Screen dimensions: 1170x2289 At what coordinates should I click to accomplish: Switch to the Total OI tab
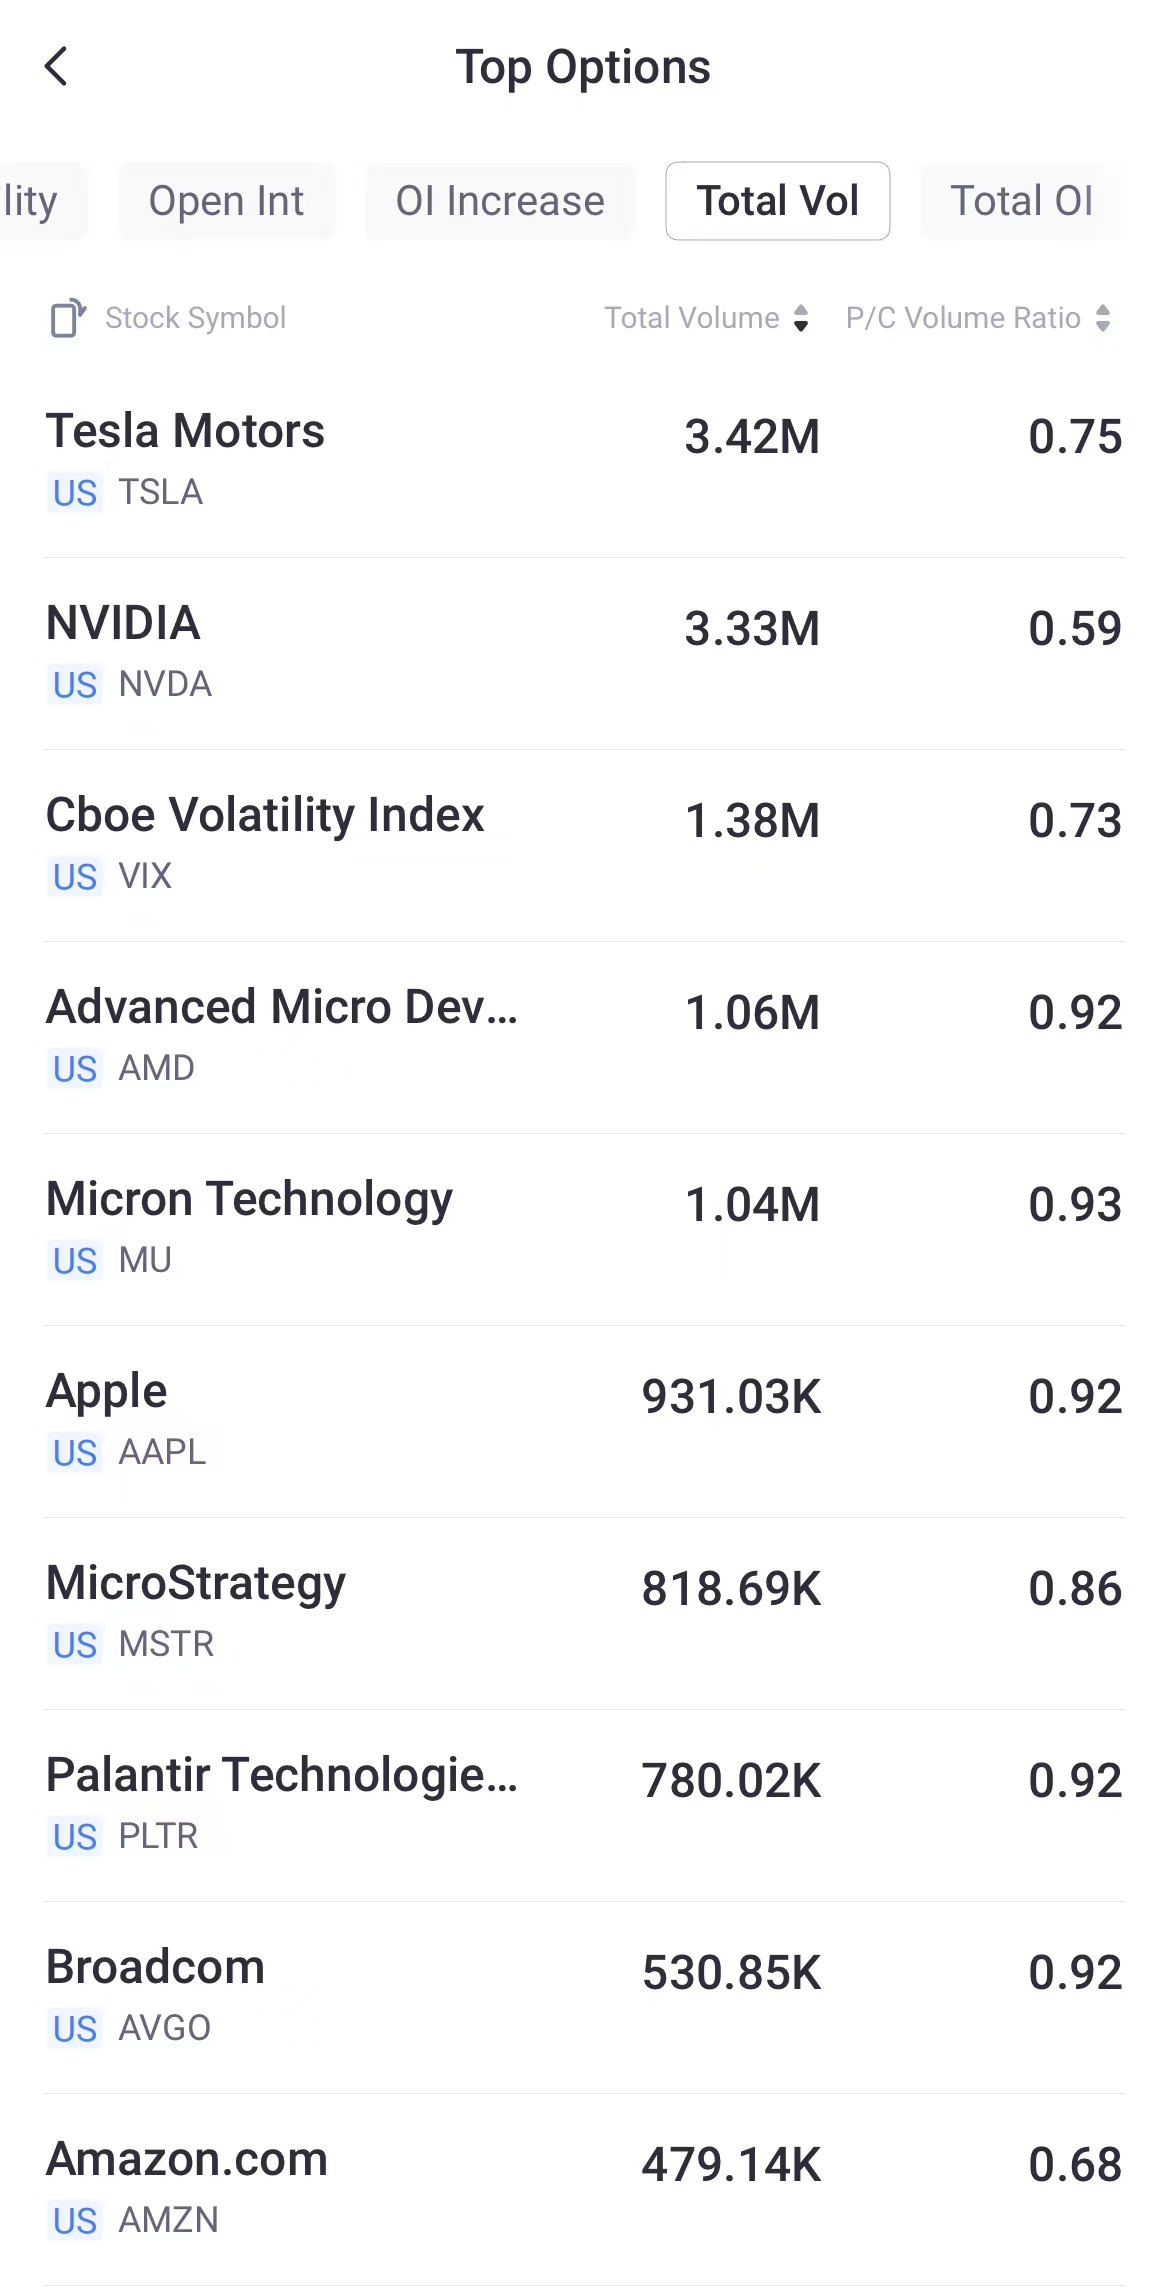[x=1021, y=201]
